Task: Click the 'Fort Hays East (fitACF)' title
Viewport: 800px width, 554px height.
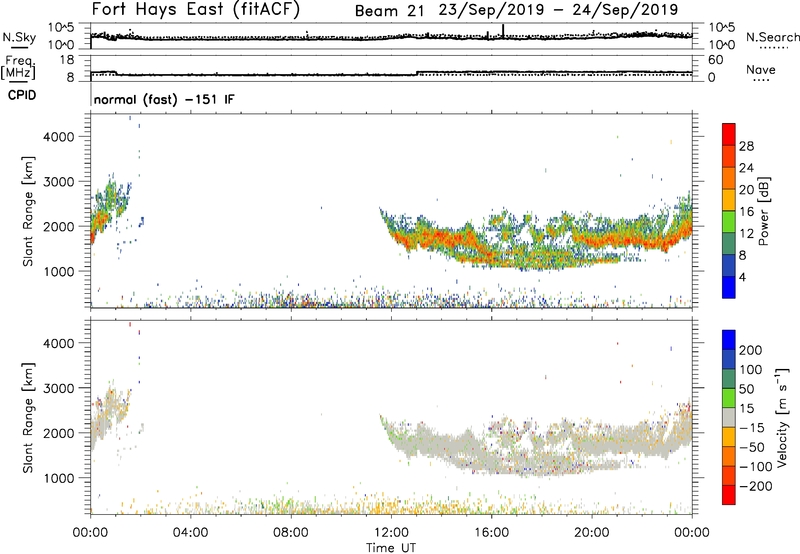Action: point(196,9)
